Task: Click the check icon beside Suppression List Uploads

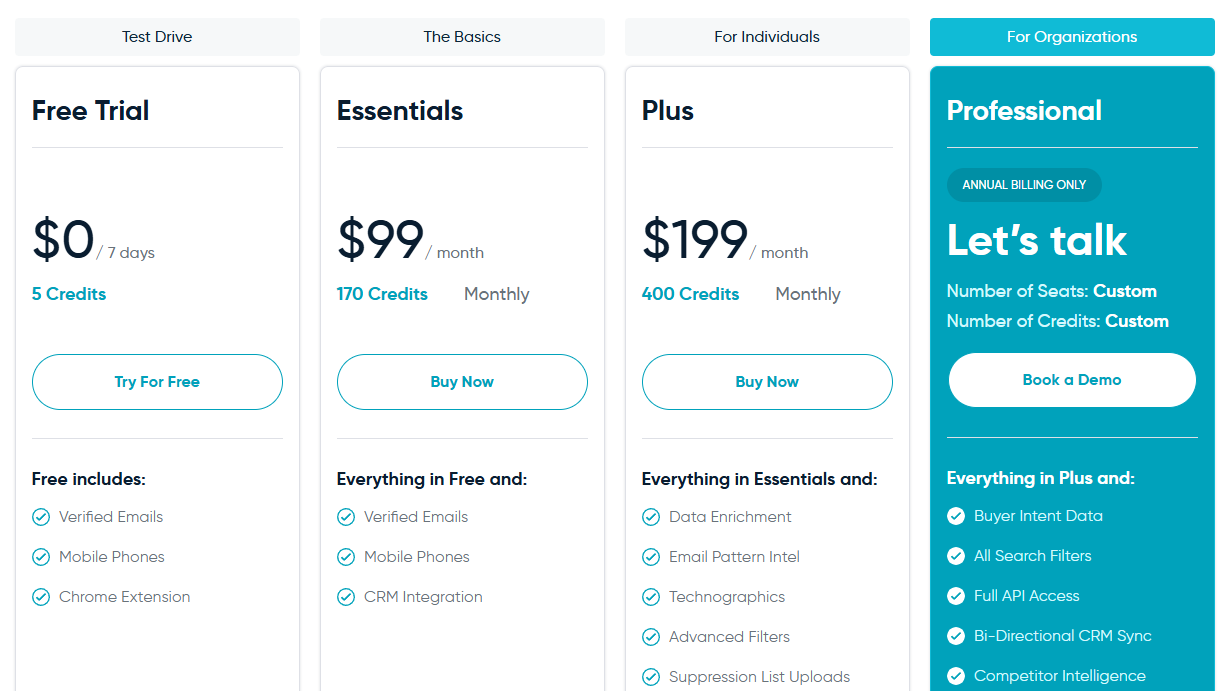Action: (651, 677)
